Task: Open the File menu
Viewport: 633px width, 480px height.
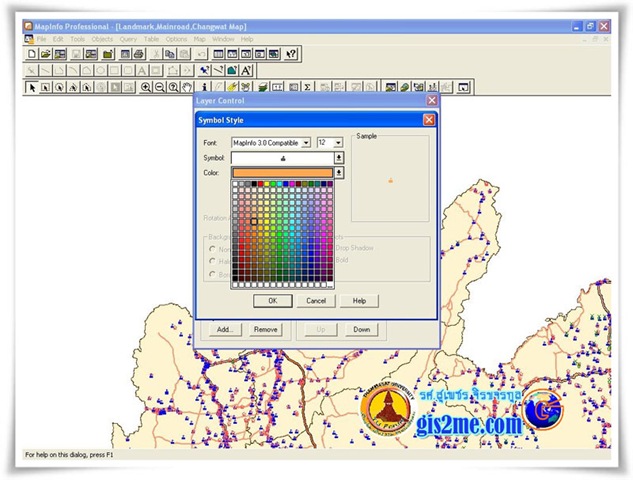Action: [x=41, y=39]
